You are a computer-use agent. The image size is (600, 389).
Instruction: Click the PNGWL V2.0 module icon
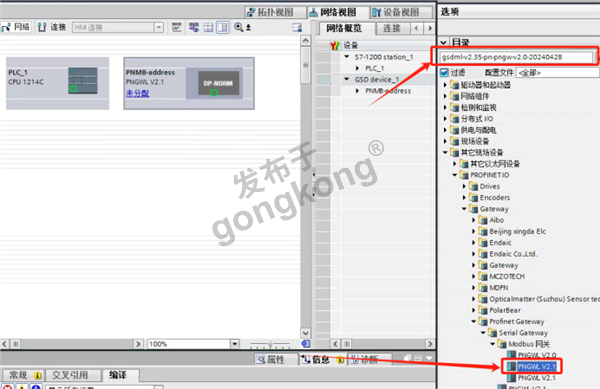(511, 355)
